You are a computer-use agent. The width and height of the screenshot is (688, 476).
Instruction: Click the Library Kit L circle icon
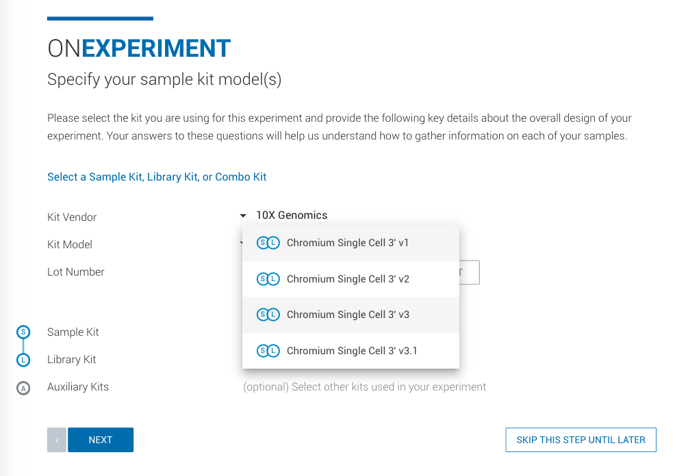23,360
